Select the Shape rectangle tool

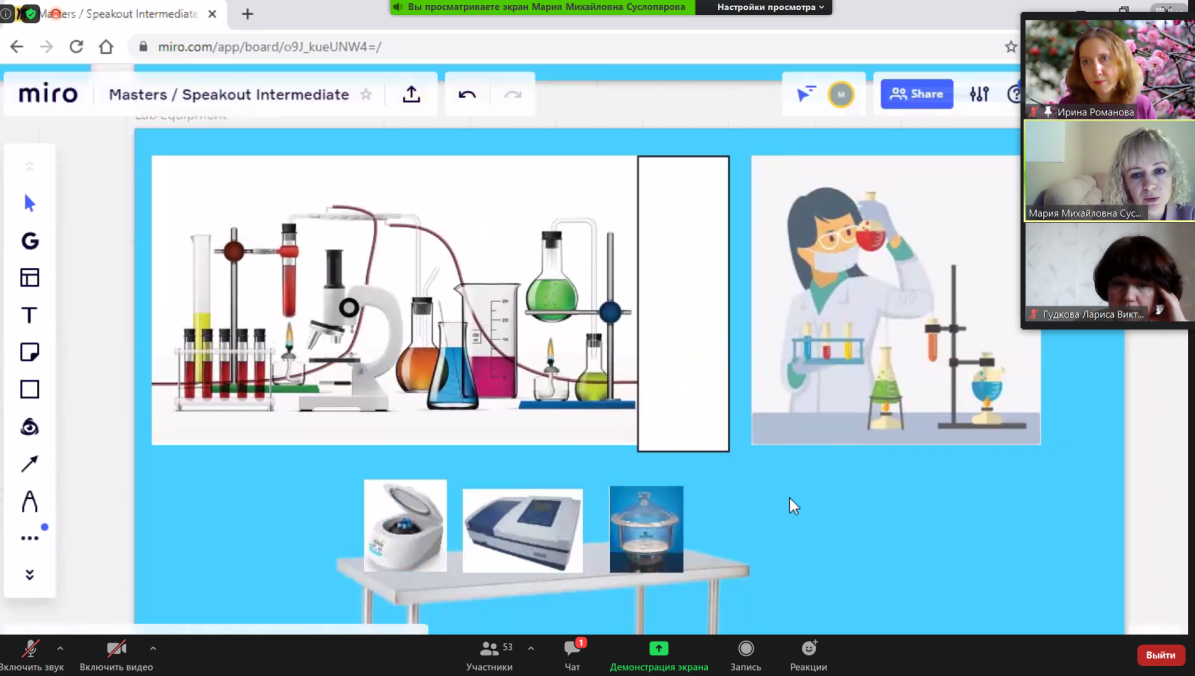coord(30,389)
